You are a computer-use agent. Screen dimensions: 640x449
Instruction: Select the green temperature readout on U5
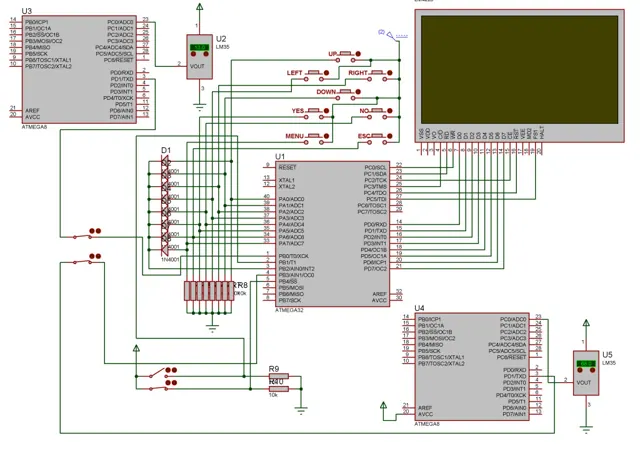click(x=586, y=364)
